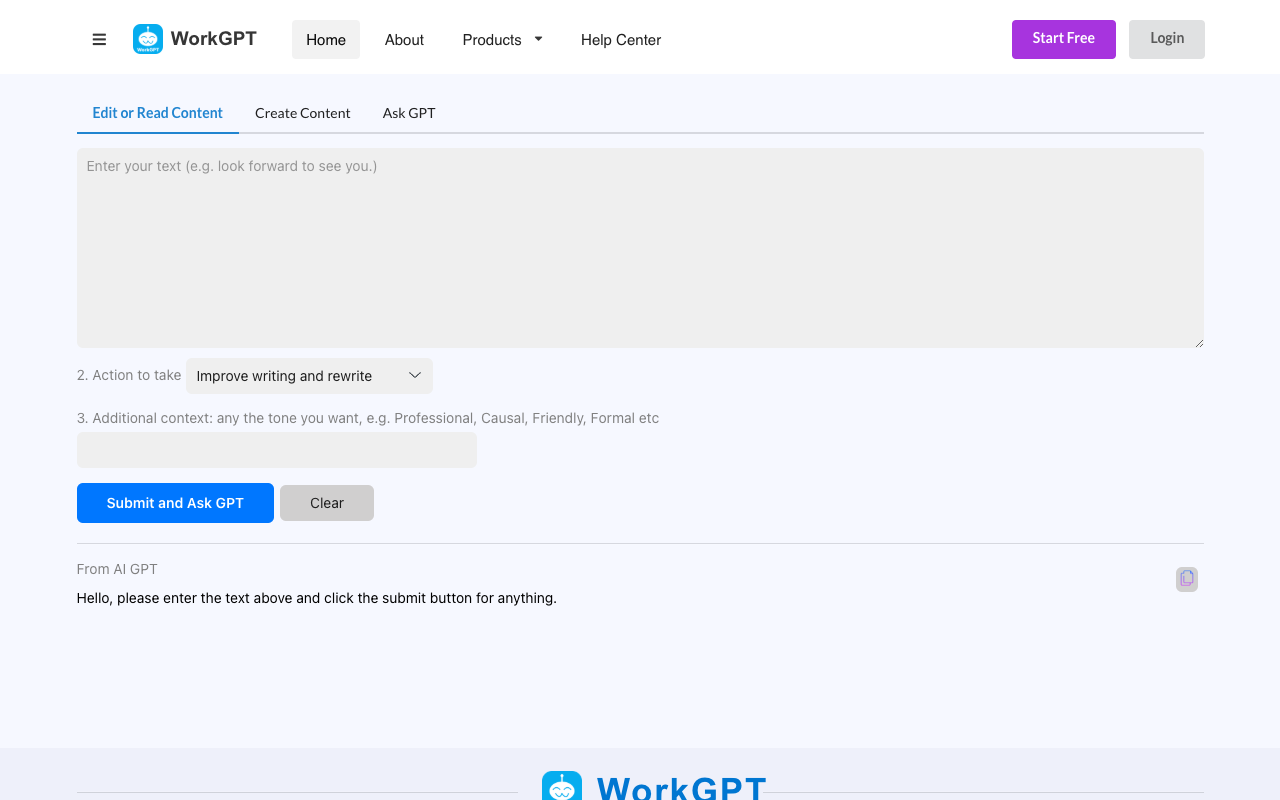Copy the AI GPT response with clipboard icon
This screenshot has height=800, width=1280.
coord(1187,579)
